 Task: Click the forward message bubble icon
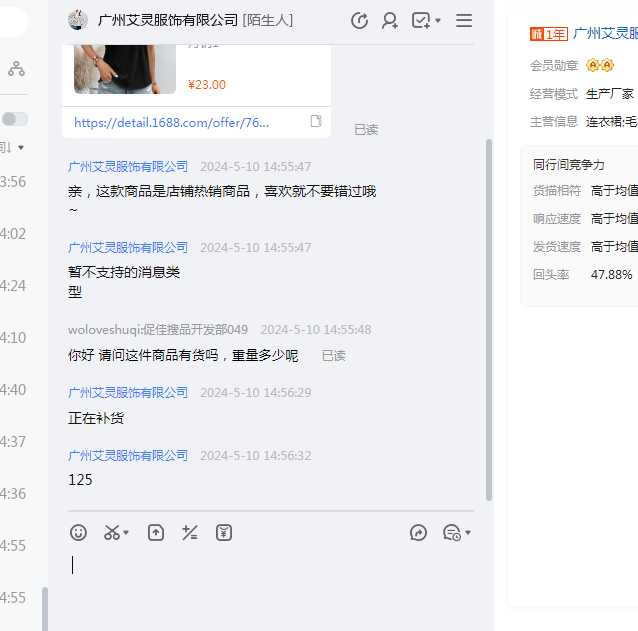point(418,533)
